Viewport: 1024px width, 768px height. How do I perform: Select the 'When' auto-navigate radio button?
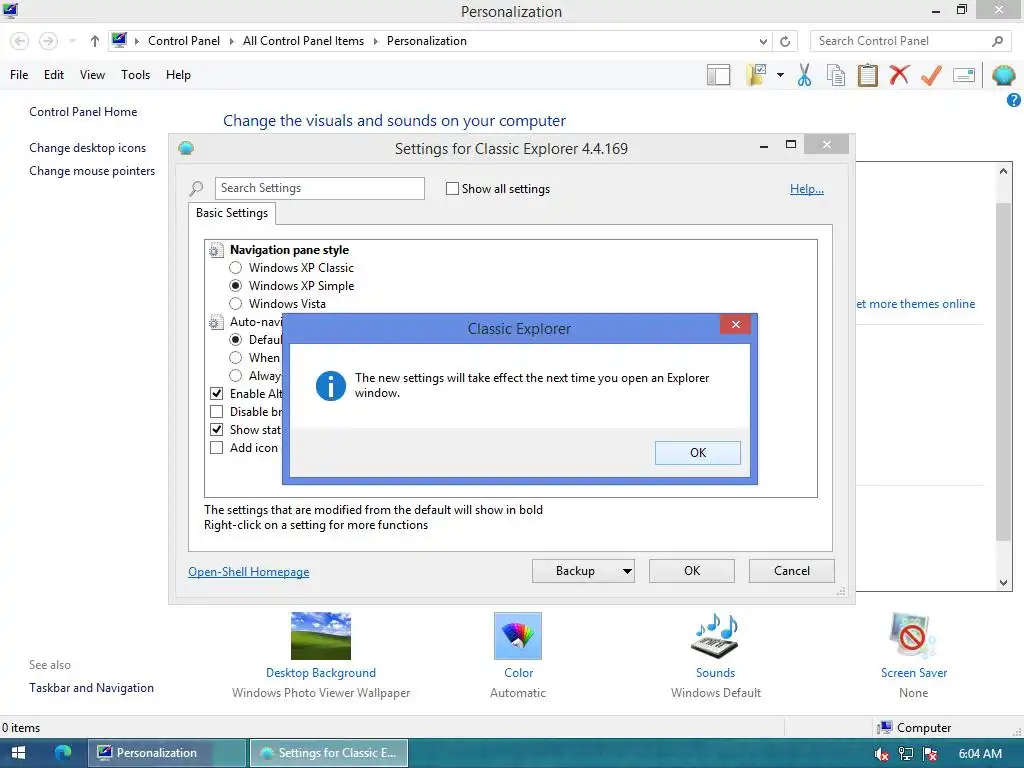click(235, 357)
